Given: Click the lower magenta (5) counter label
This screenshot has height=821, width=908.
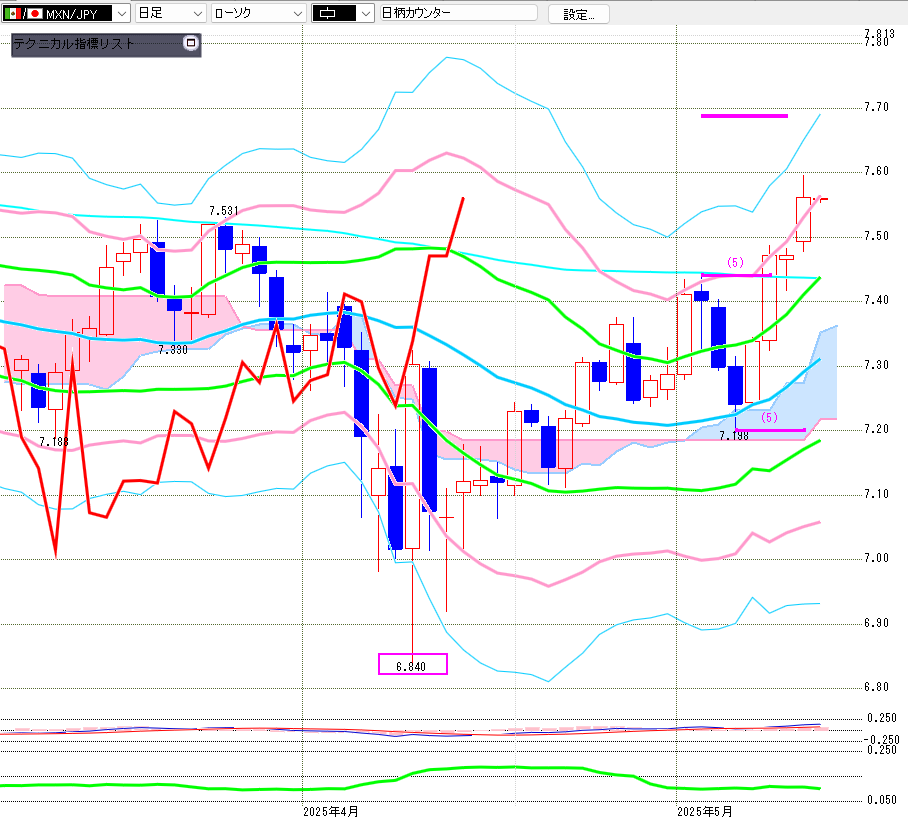Looking at the screenshot, I should [x=769, y=417].
